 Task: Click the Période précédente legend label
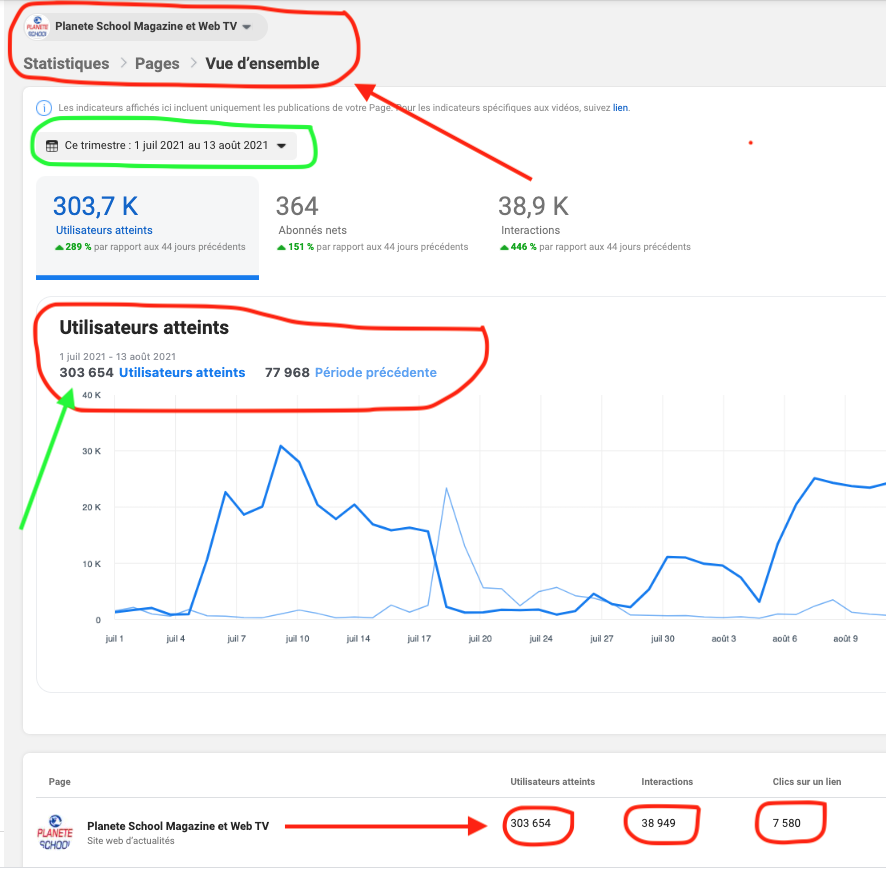click(x=376, y=372)
